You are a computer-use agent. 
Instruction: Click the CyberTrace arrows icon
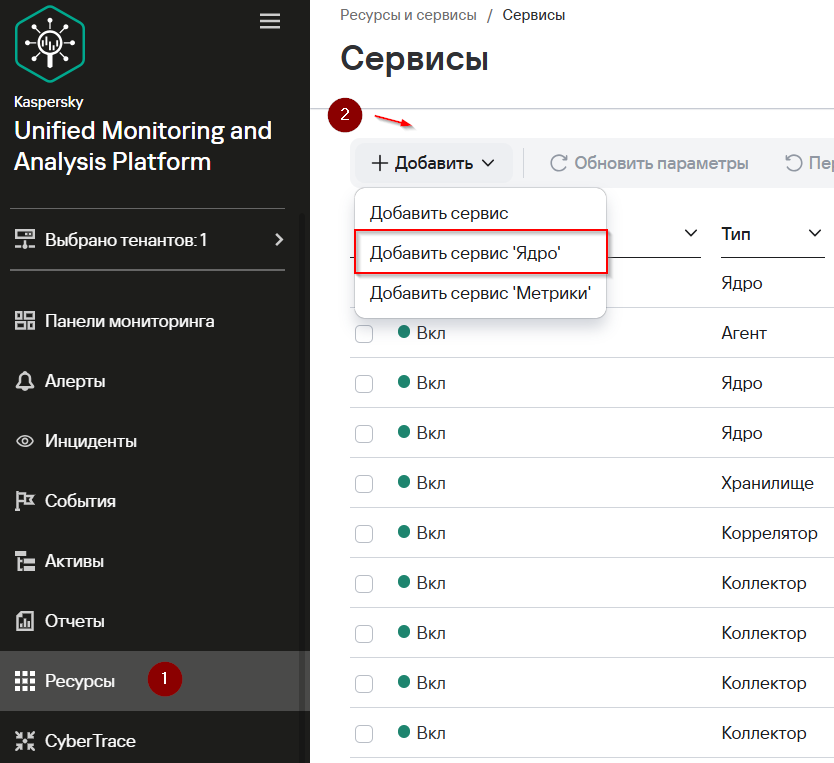pyautogui.click(x=24, y=741)
